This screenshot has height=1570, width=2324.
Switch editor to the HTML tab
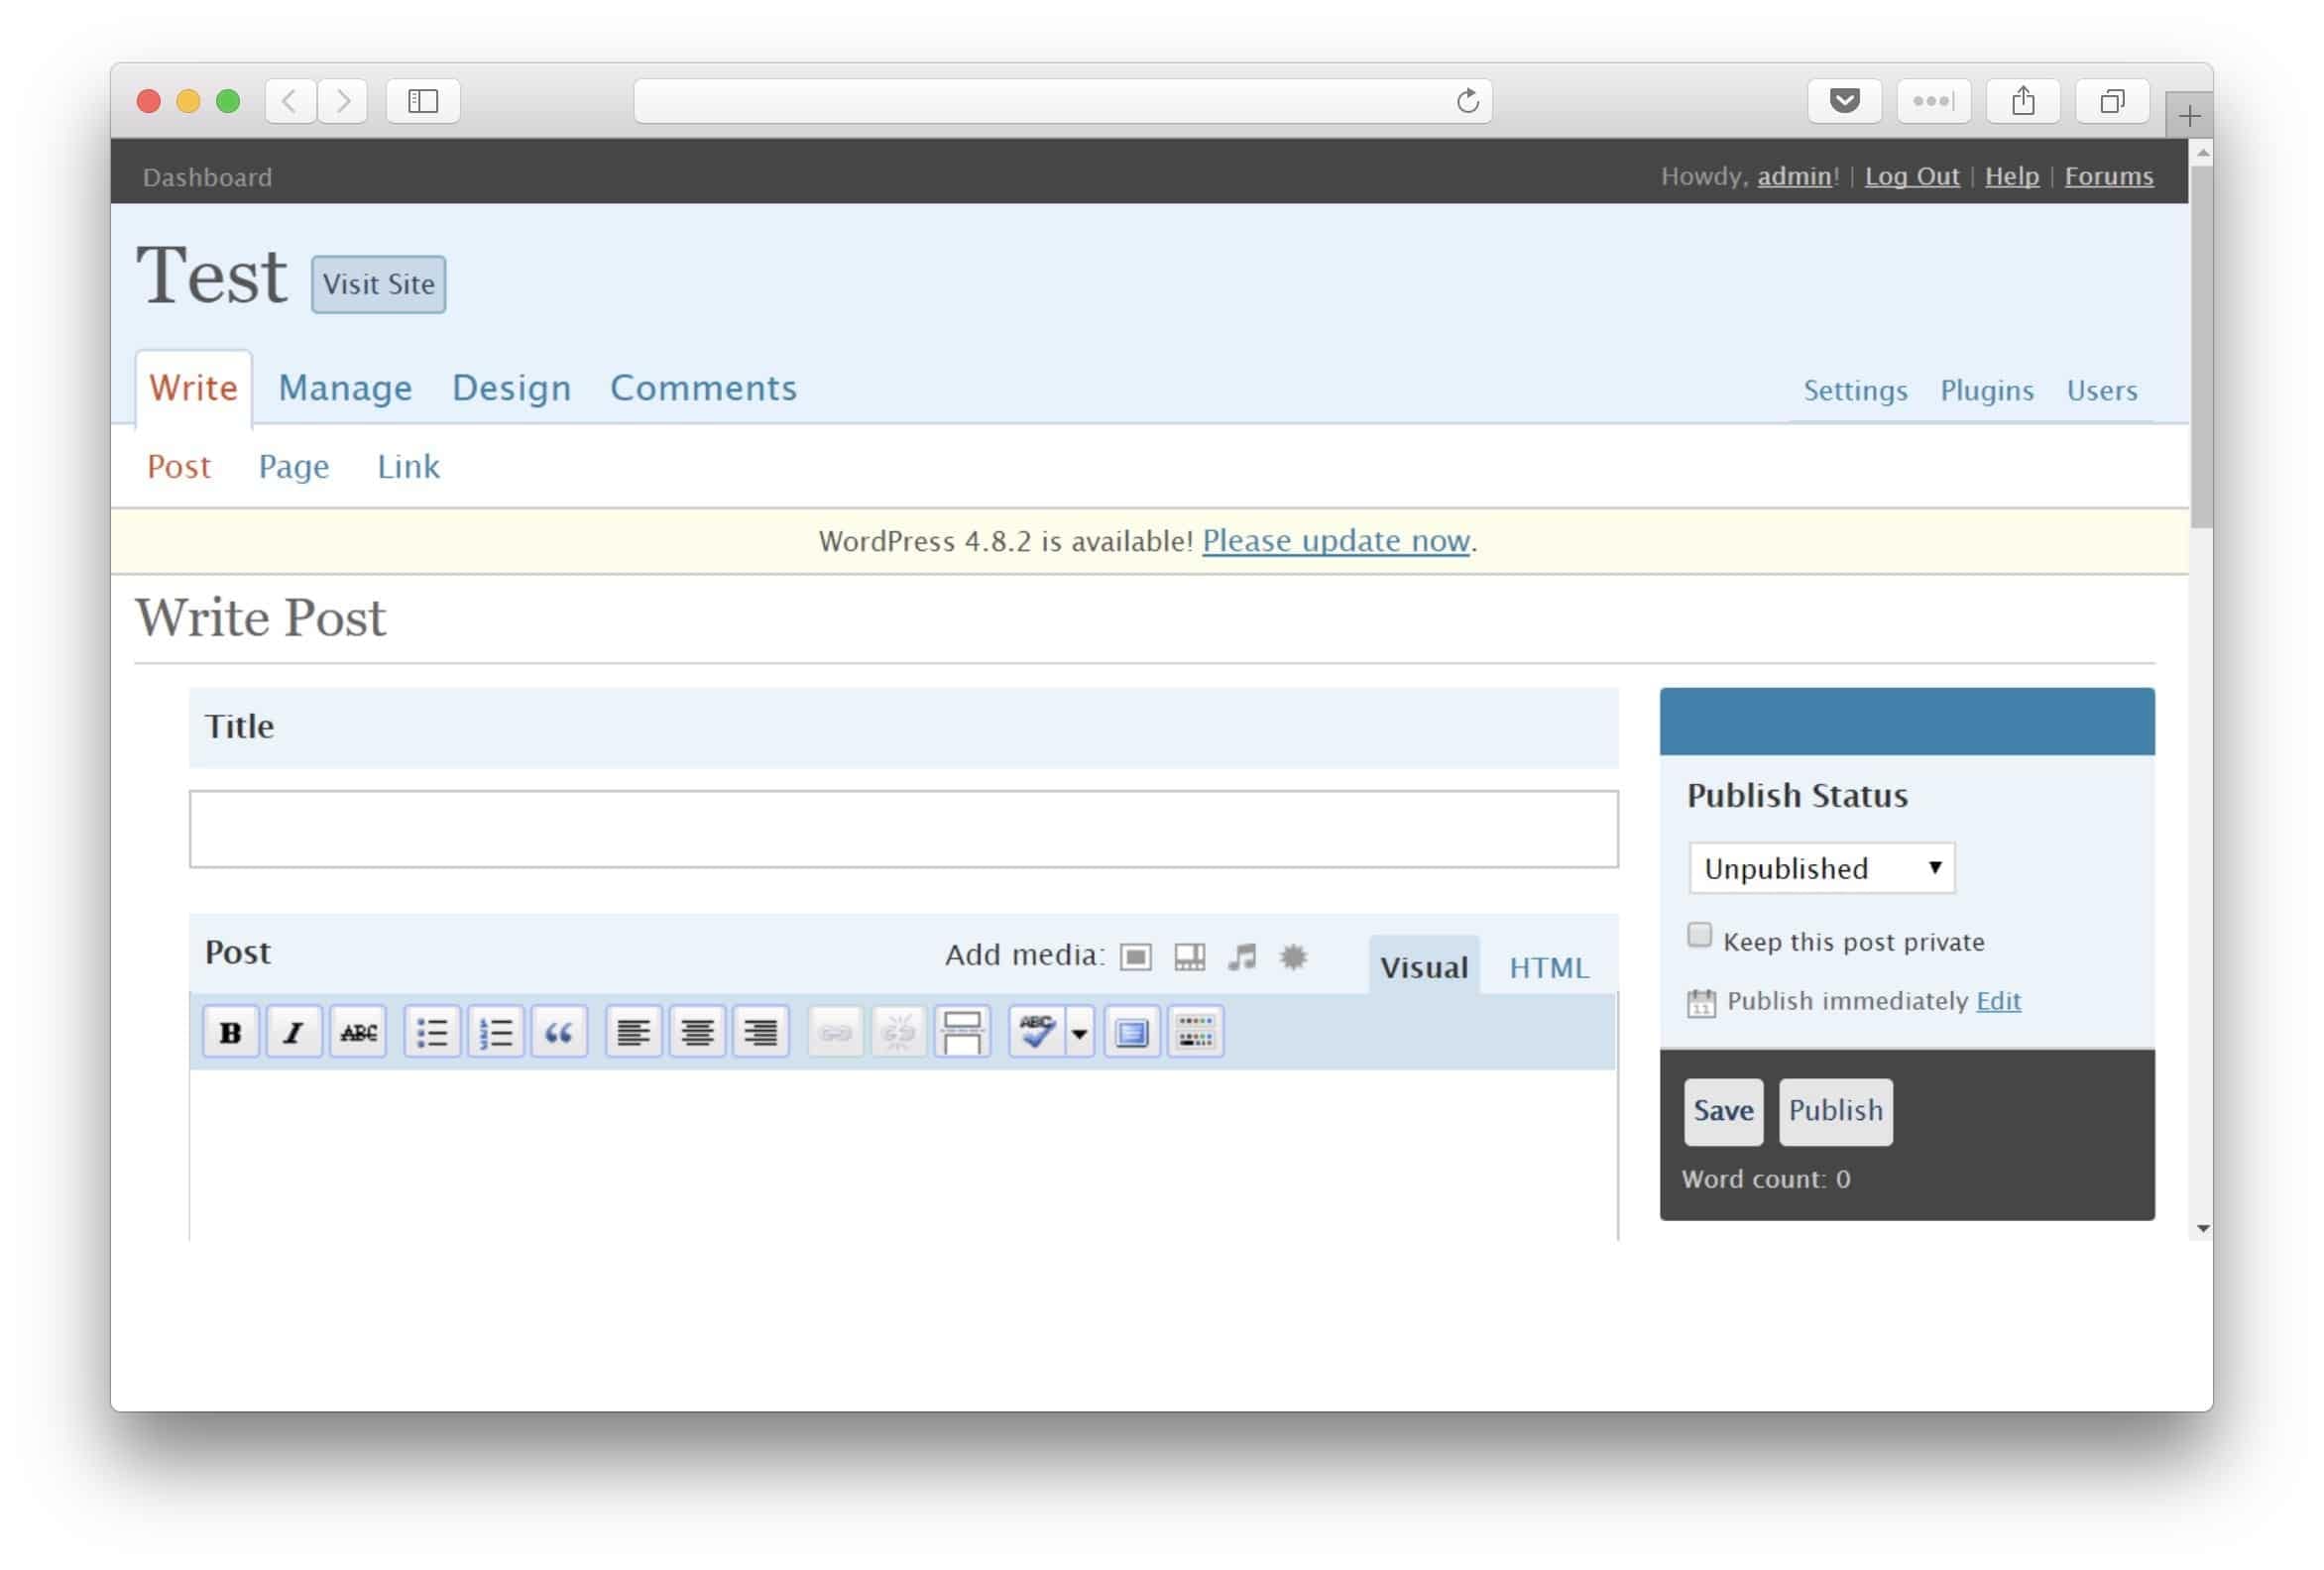(x=1548, y=967)
